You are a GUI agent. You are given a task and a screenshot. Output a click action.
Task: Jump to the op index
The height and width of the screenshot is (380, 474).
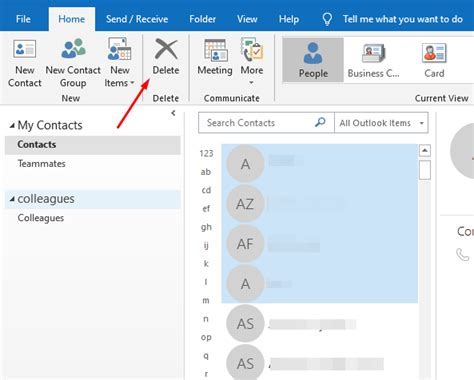tap(206, 337)
